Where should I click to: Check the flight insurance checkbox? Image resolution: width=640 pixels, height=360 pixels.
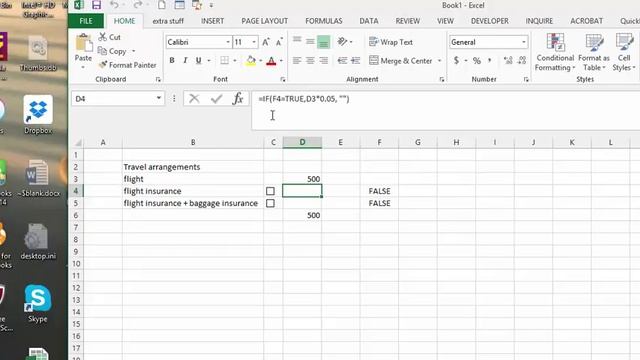click(270, 191)
